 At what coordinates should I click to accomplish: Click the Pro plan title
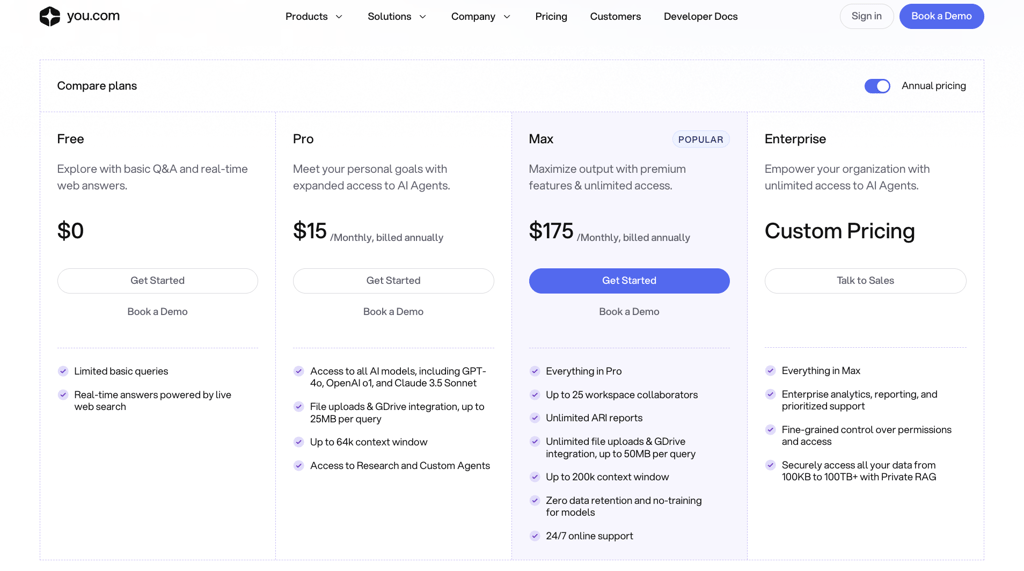(303, 139)
